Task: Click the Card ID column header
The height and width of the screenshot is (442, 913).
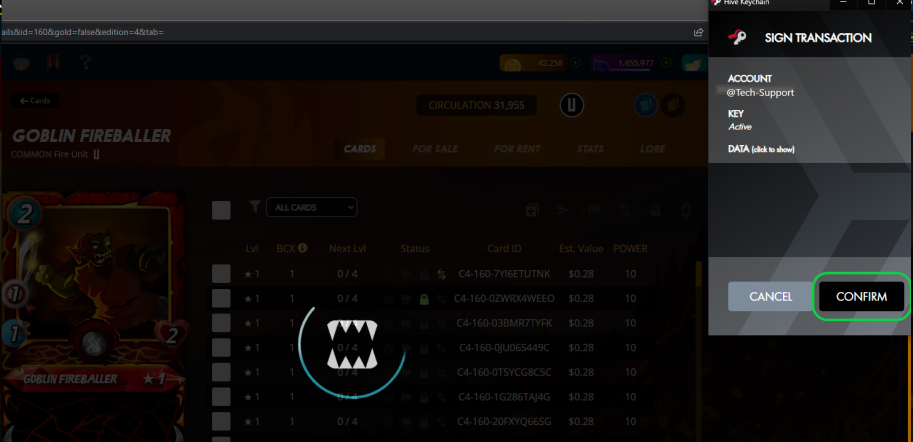Action: 504,249
